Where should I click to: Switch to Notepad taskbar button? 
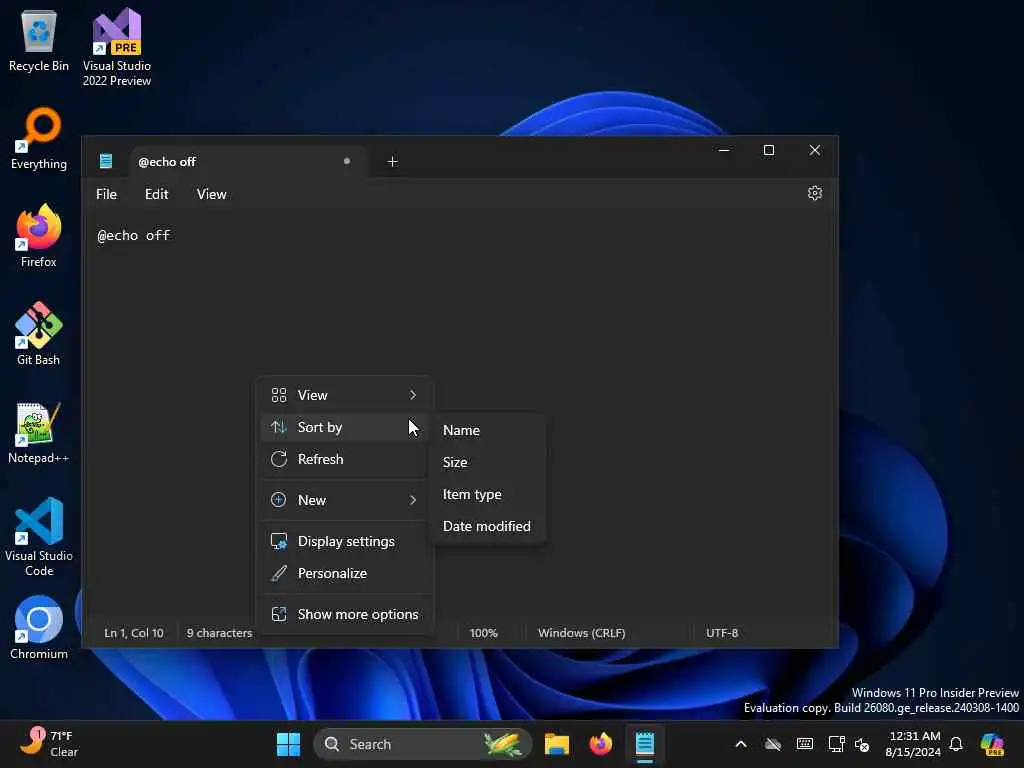(x=645, y=744)
